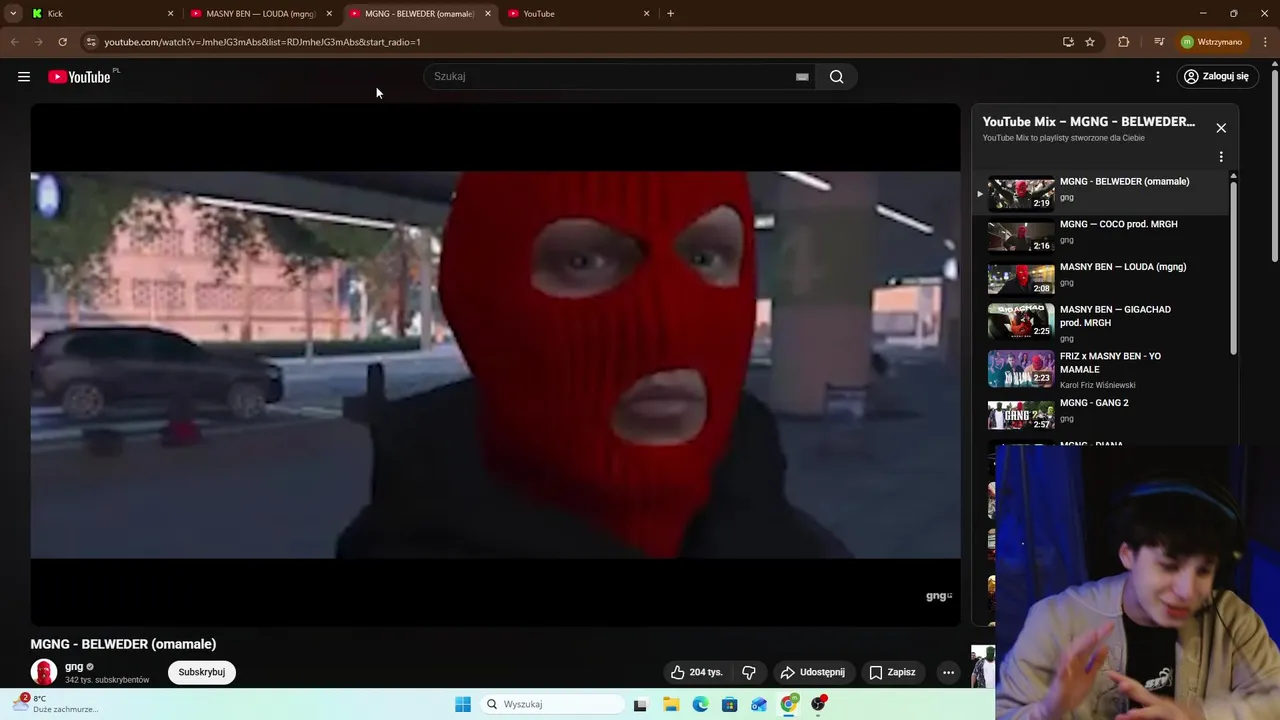The image size is (1280, 720).
Task: Dislike the video with thumbs-down icon
Action: [748, 672]
